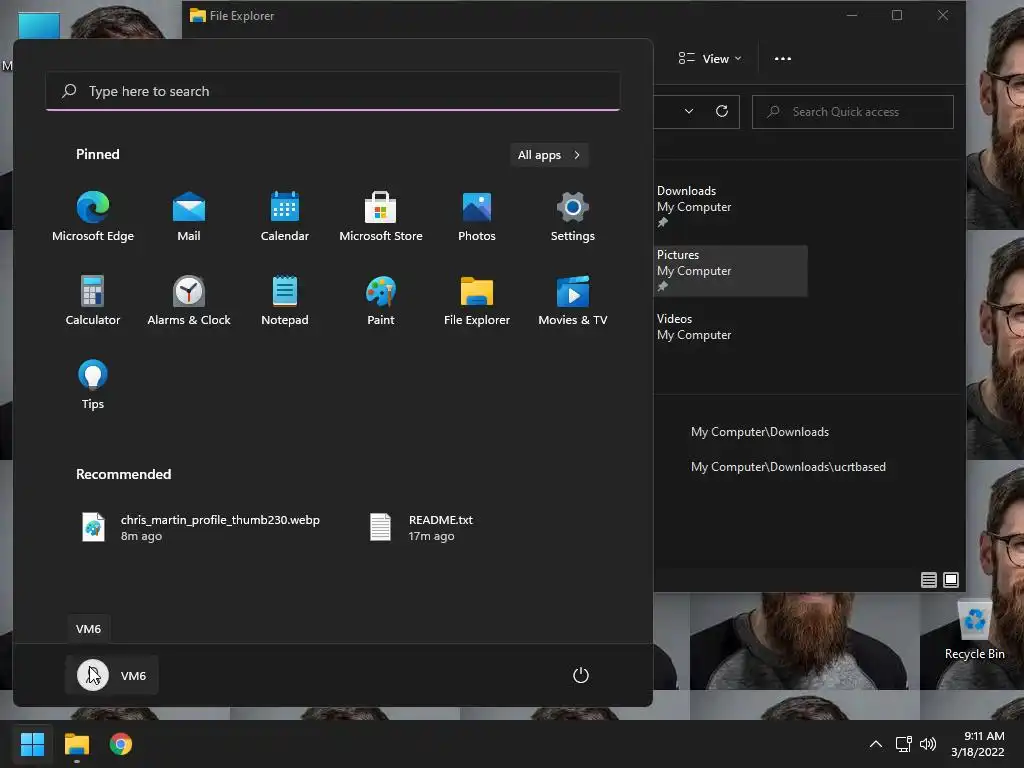
Task: Open Notepad from pinned apps
Action: click(x=285, y=300)
